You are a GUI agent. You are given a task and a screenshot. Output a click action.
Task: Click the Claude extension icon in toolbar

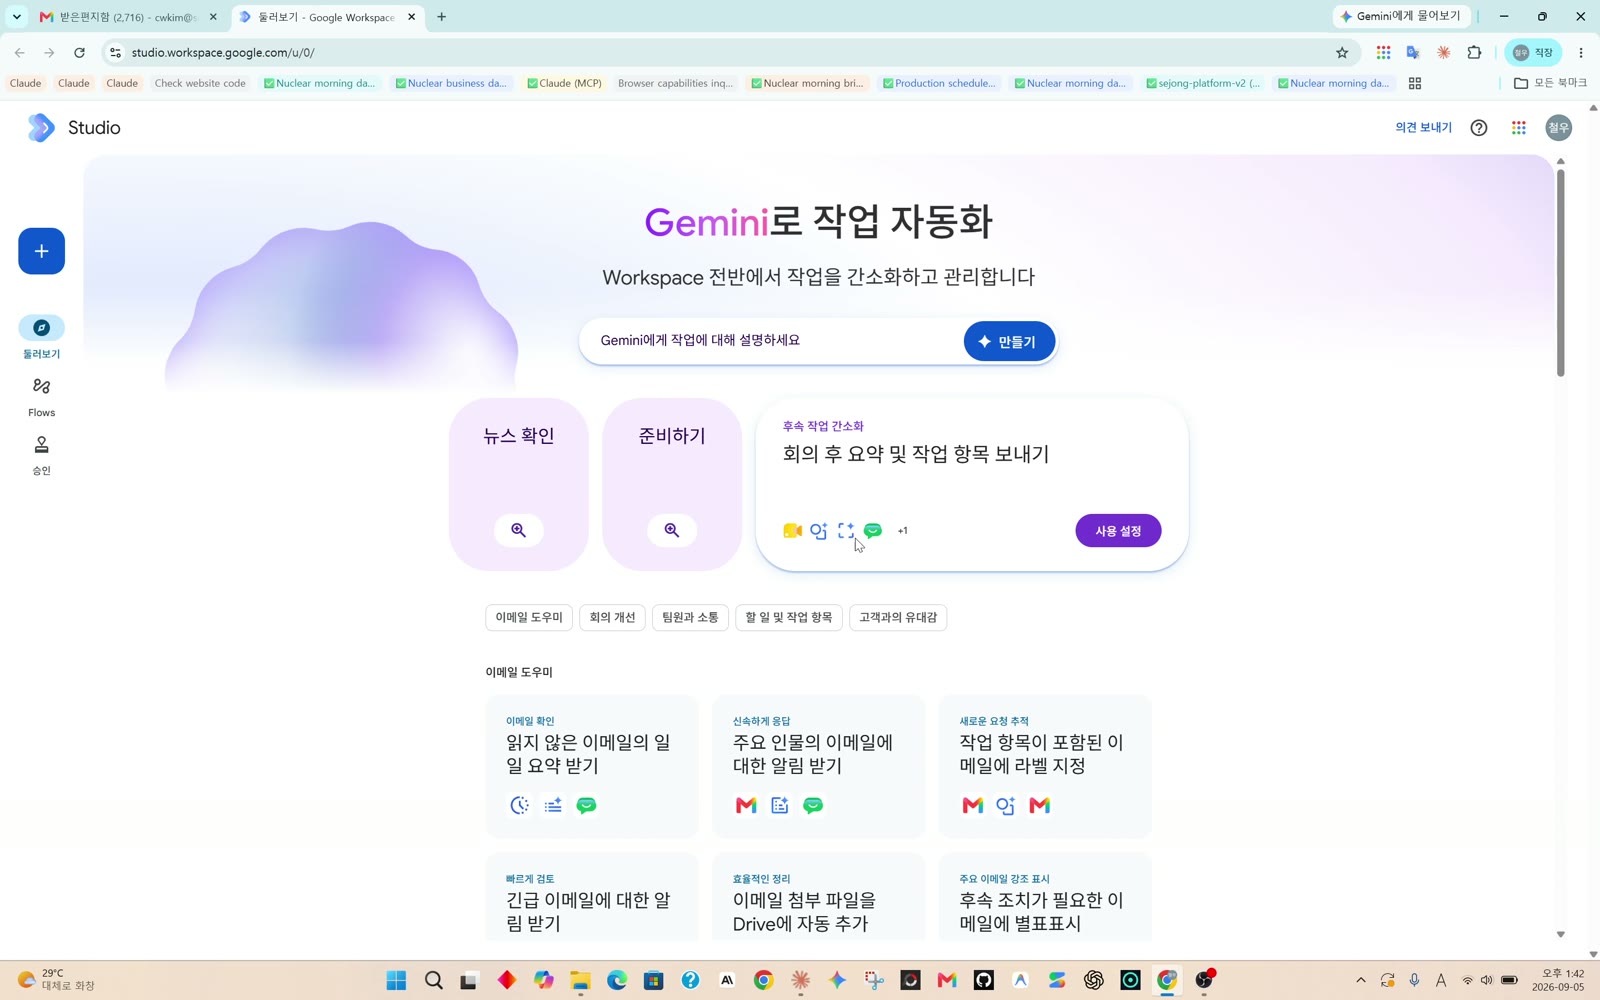(1444, 53)
